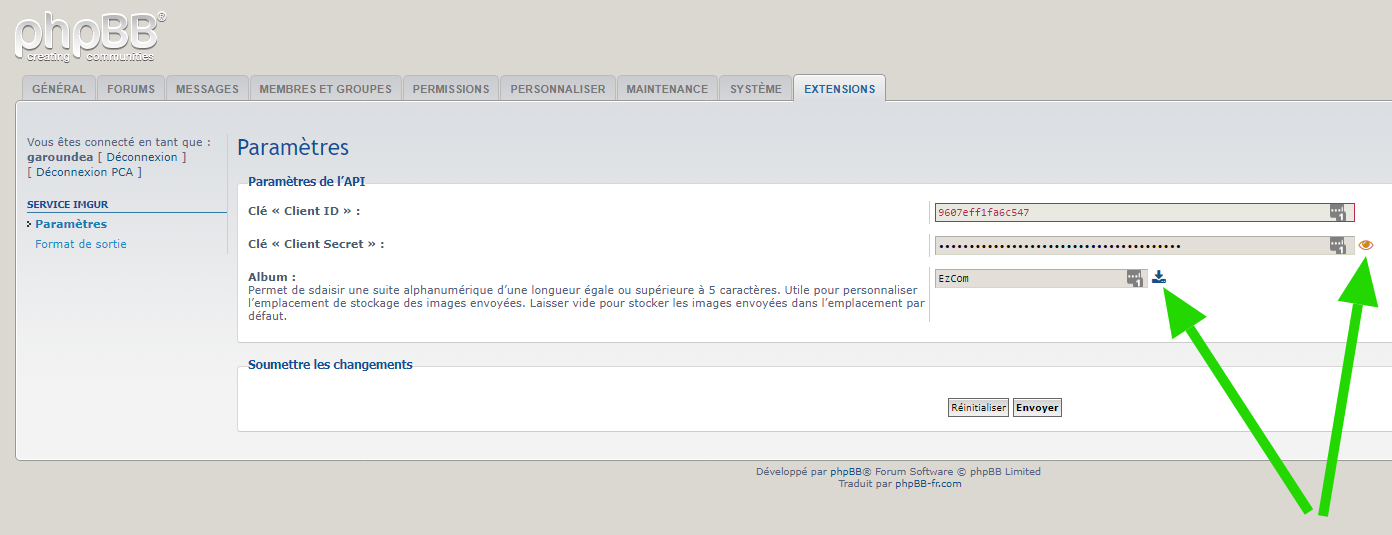Click password manager icon in Client ID field
This screenshot has width=1392, height=535.
[1337, 212]
